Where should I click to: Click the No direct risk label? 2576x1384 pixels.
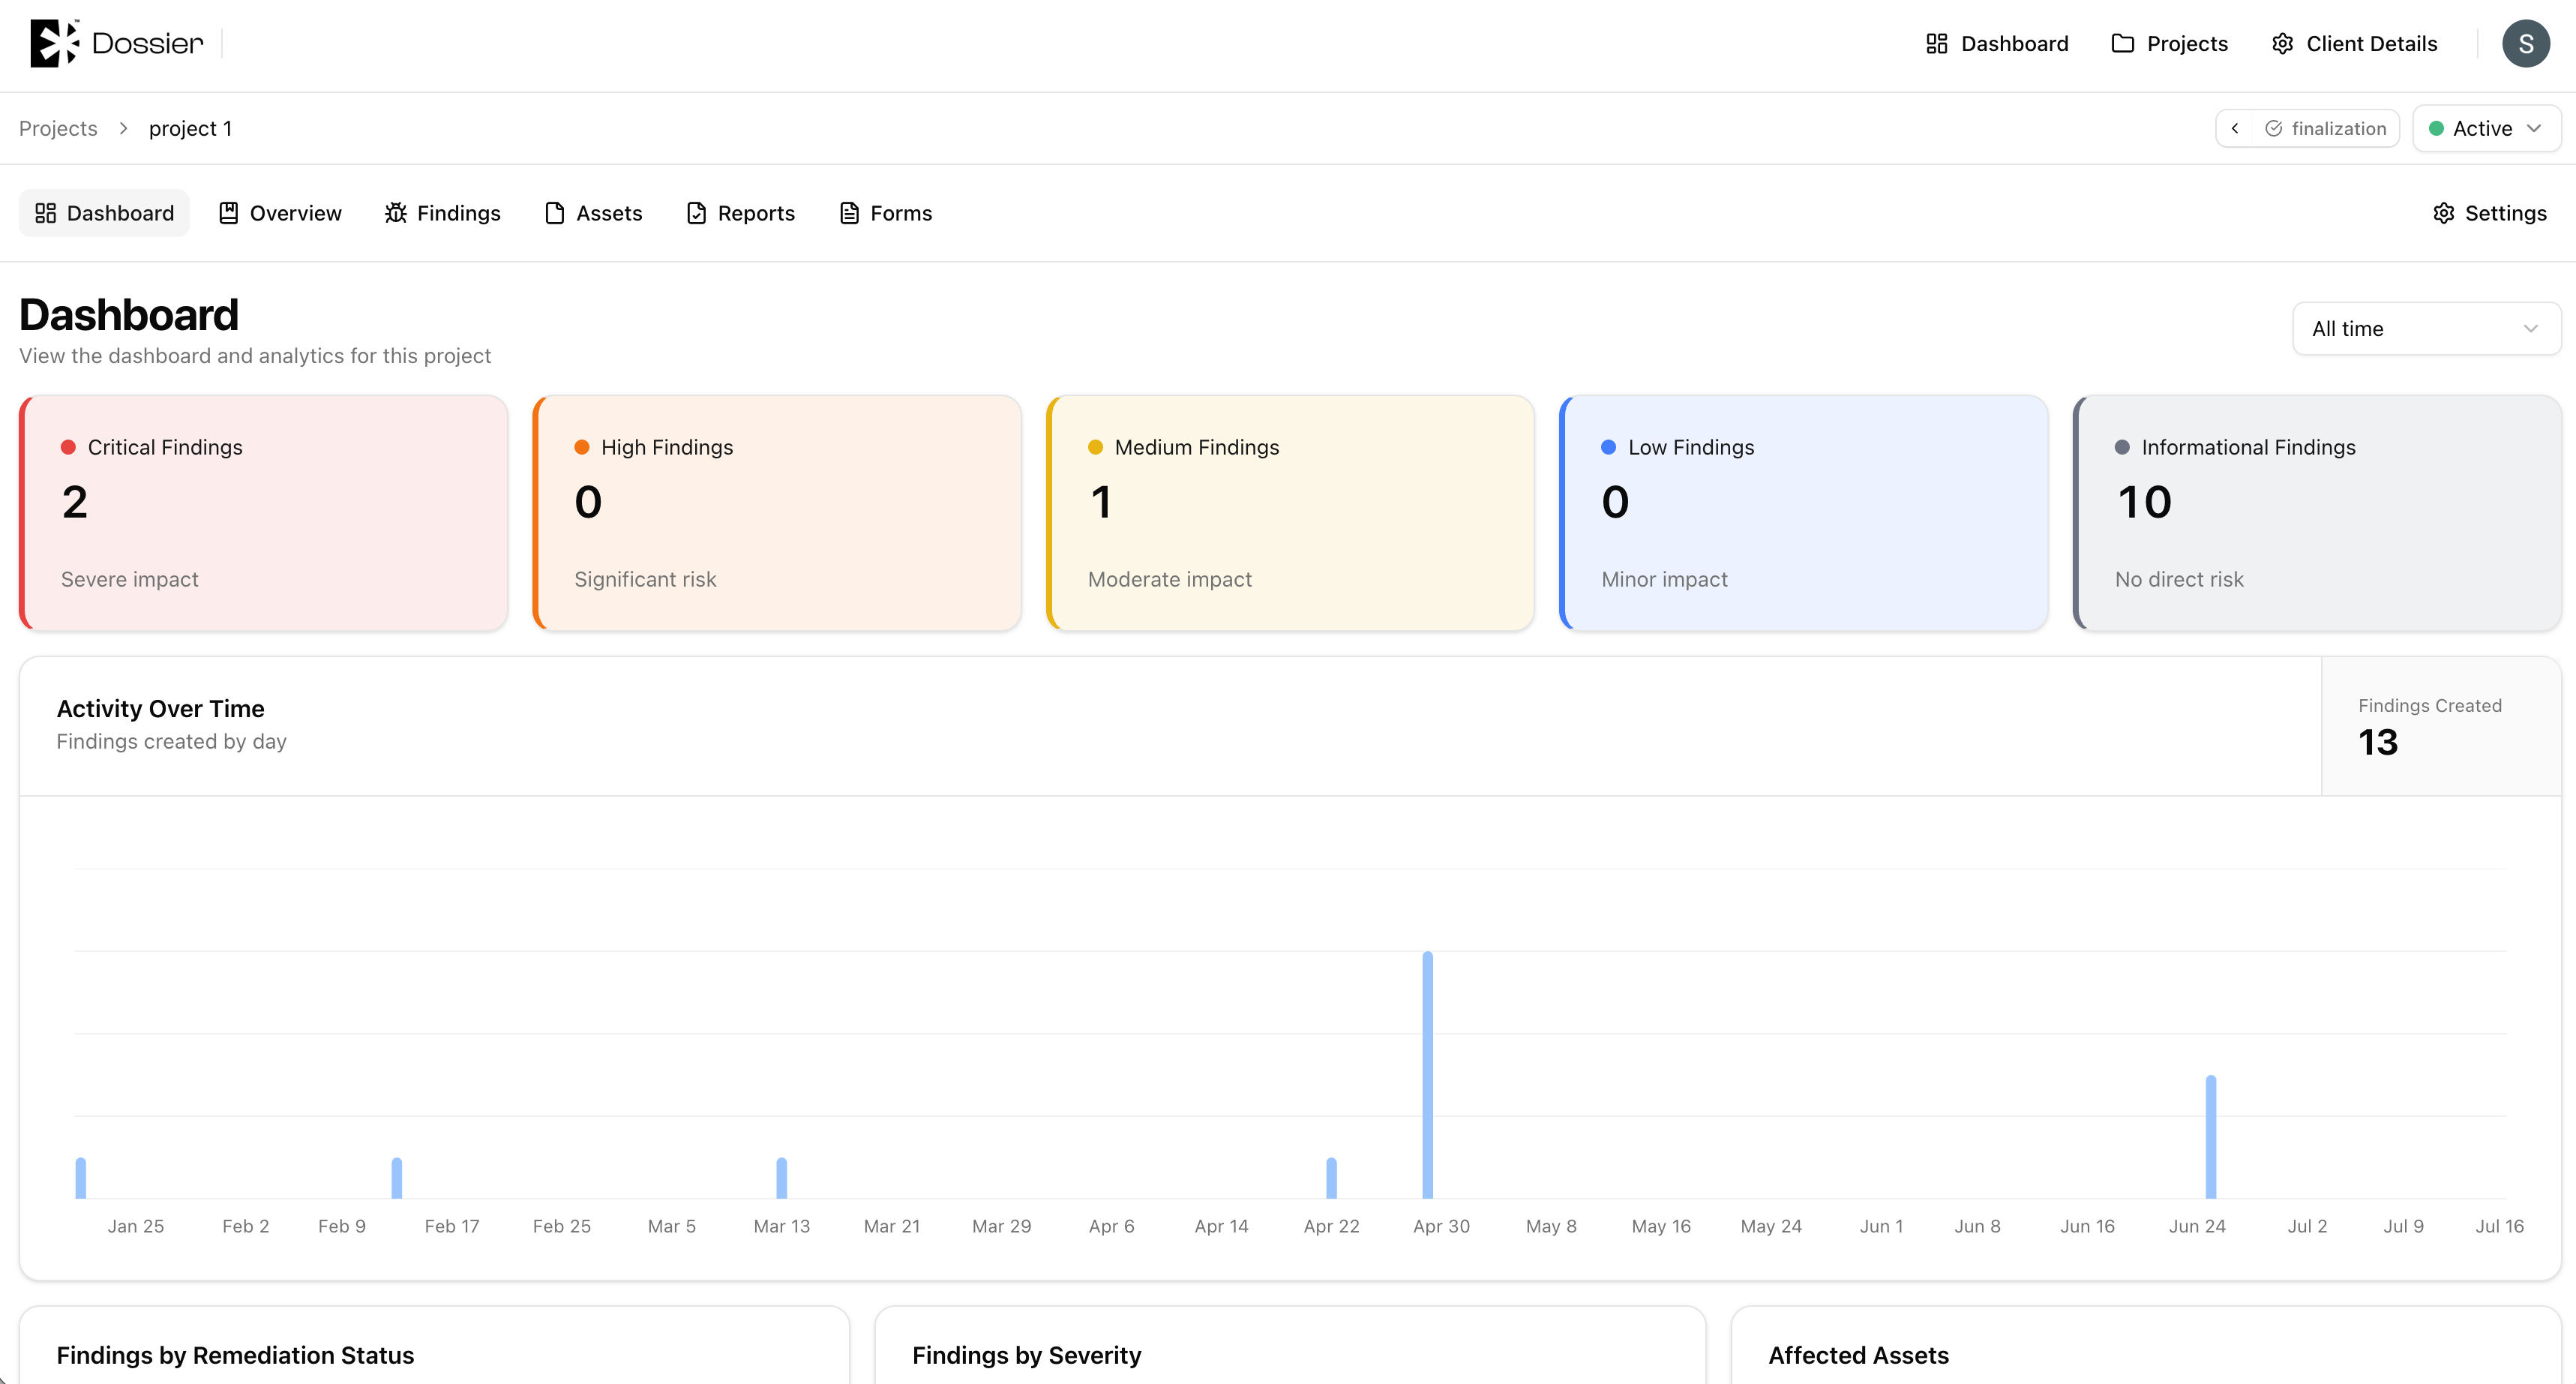[x=2179, y=579]
